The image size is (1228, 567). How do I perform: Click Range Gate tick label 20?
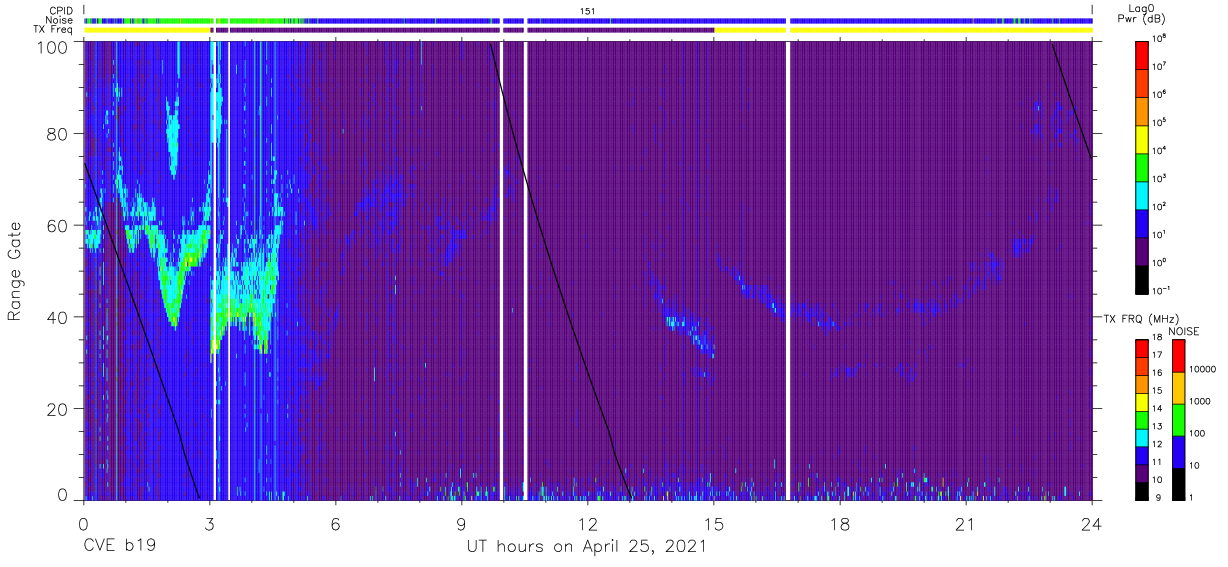point(58,409)
